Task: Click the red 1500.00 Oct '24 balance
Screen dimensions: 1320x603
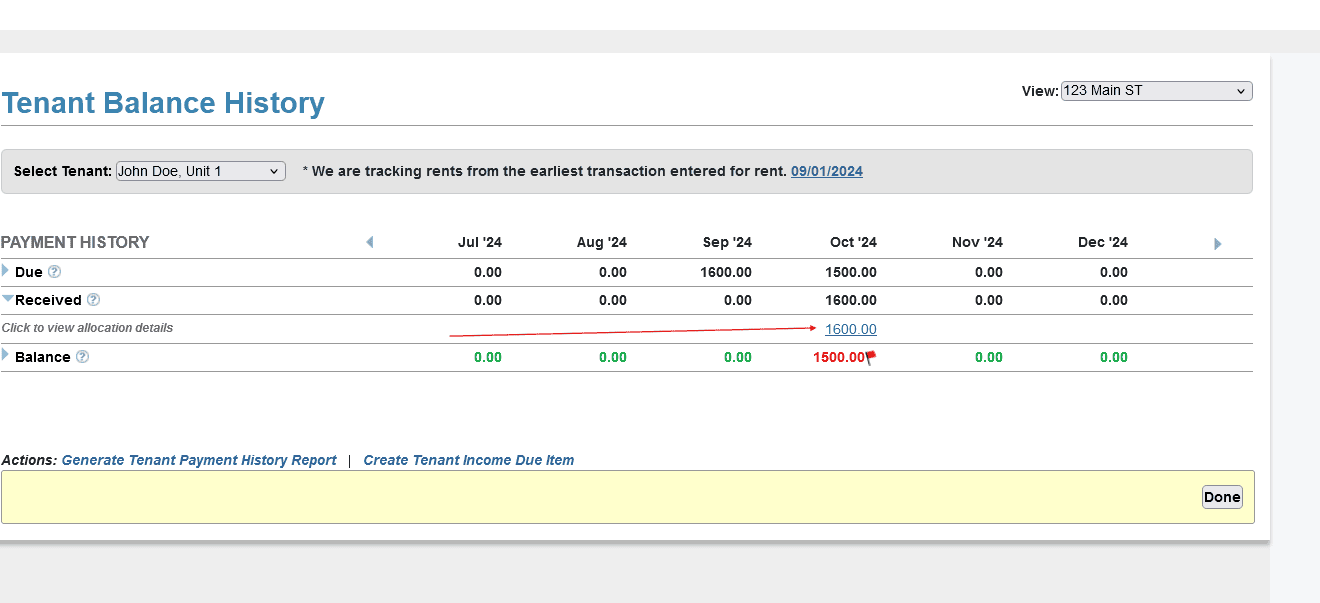Action: click(838, 357)
